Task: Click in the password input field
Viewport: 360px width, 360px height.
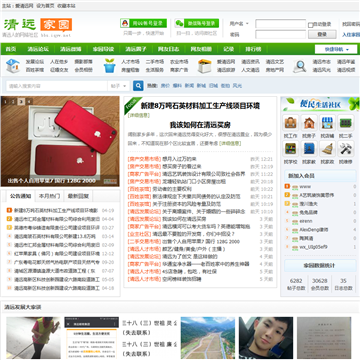Action: click(x=280, y=34)
